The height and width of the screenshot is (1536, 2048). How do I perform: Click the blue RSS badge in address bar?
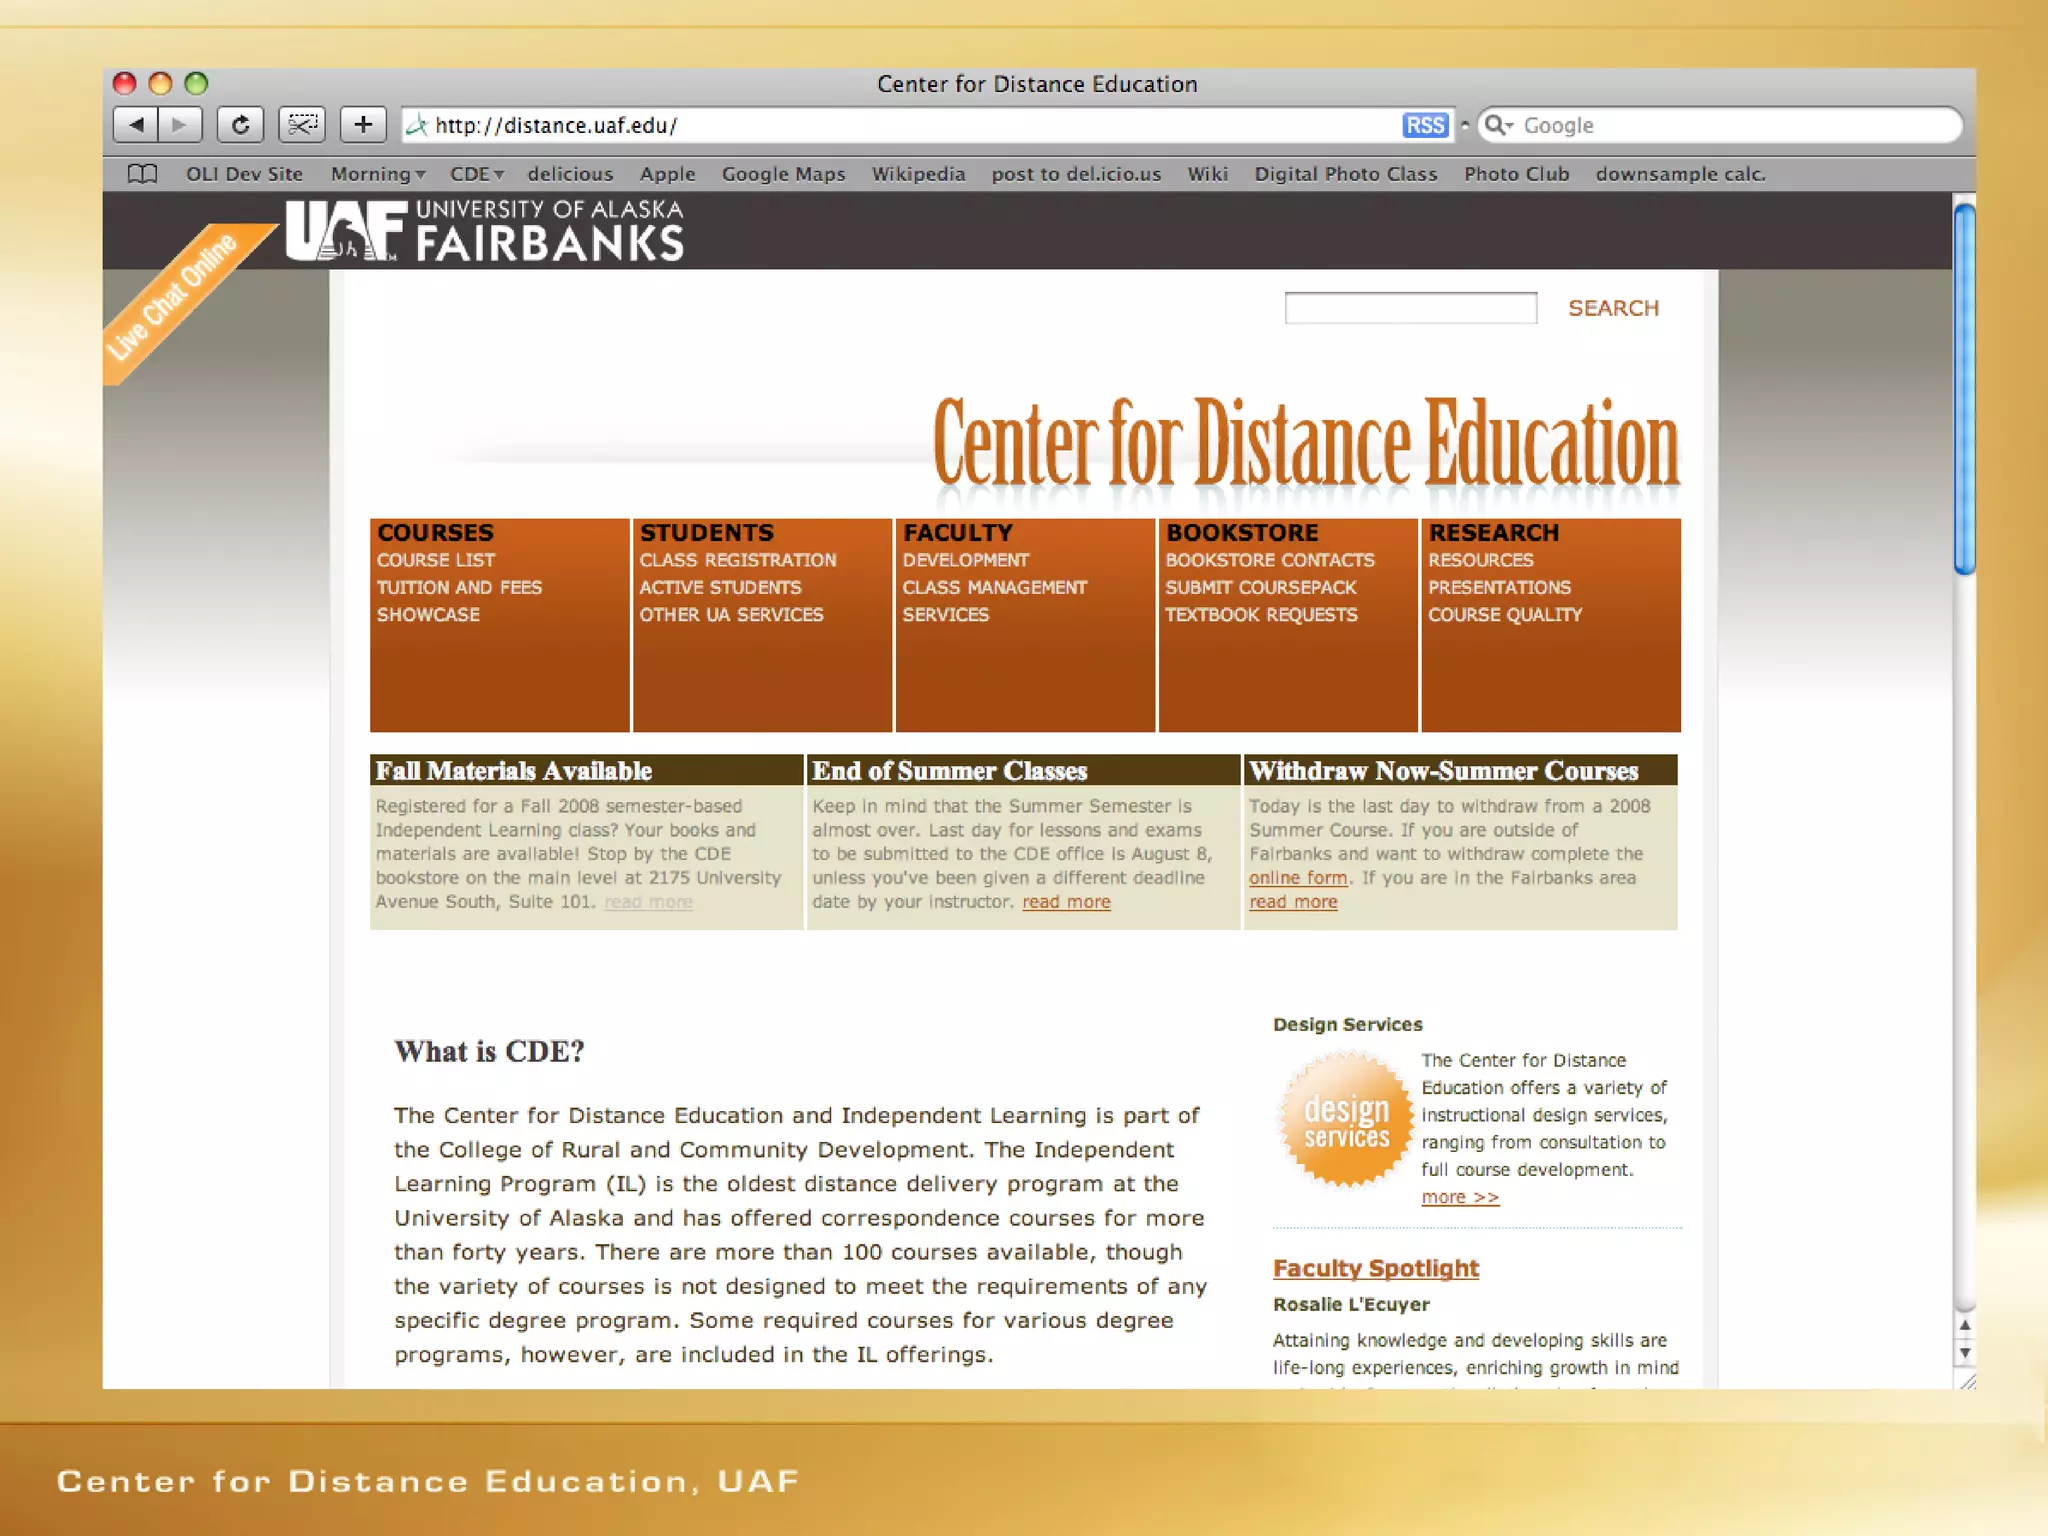tap(1424, 126)
